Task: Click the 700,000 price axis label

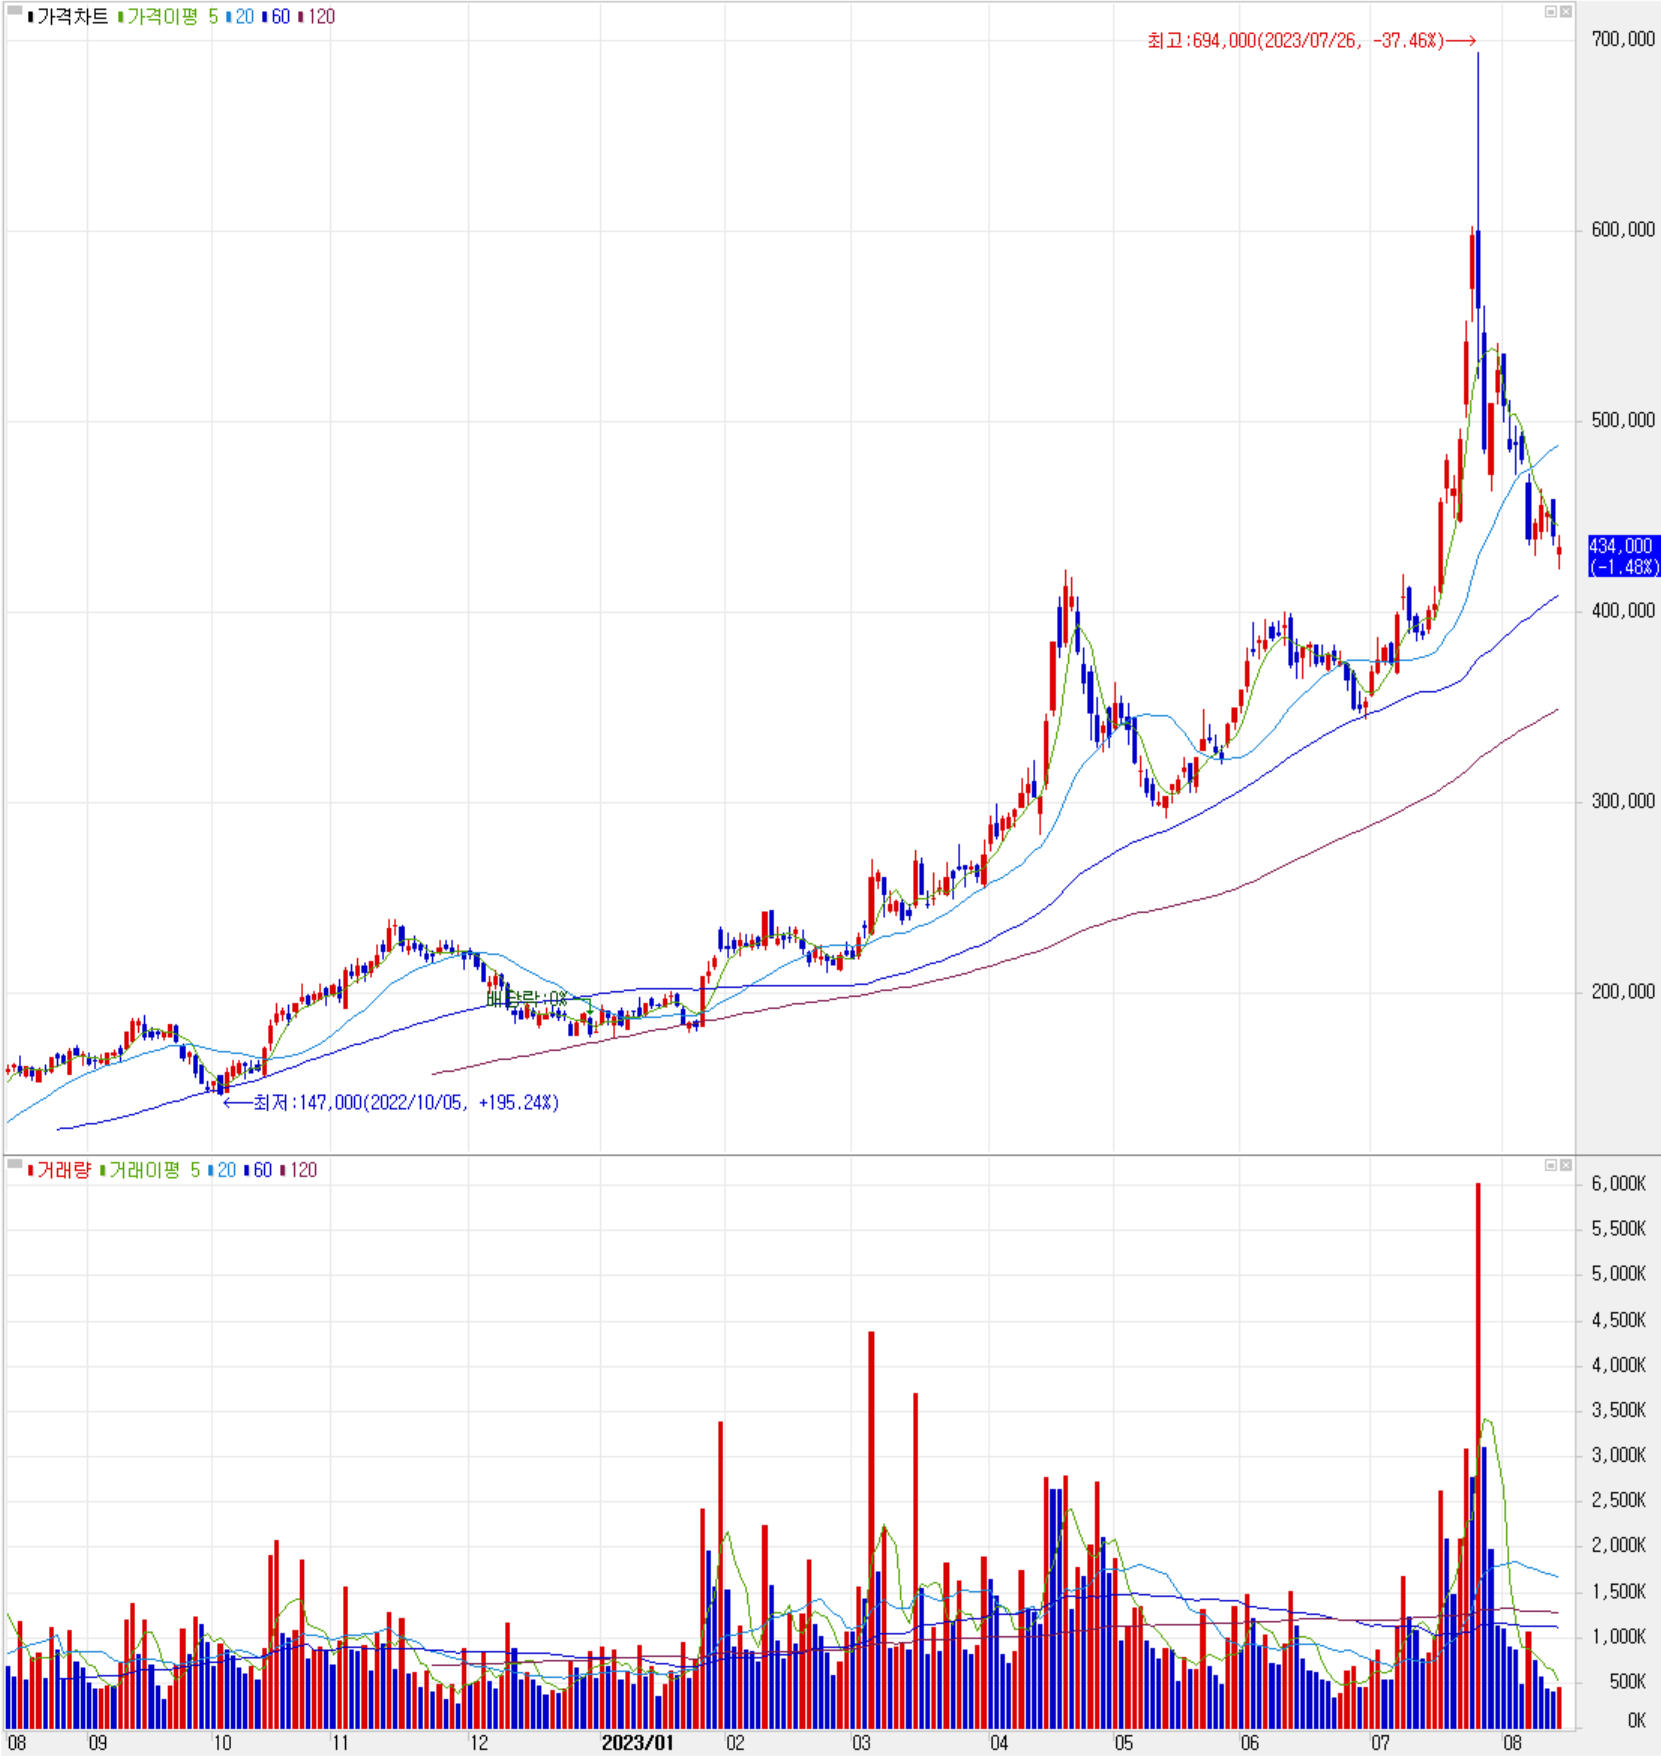Action: tap(1623, 39)
